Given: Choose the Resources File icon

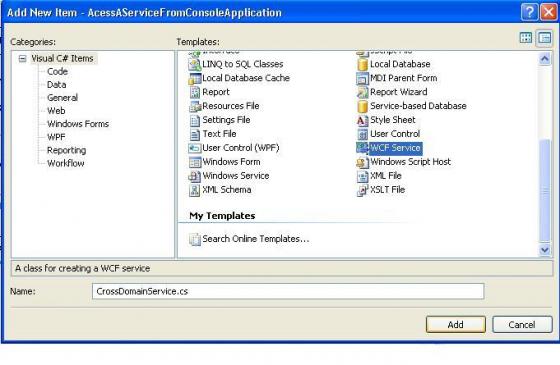Looking at the screenshot, I should coord(195,106).
